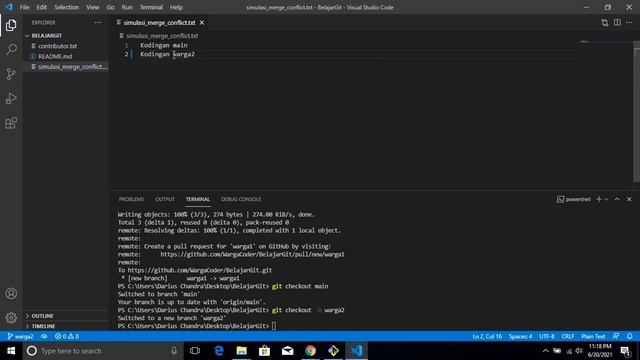The width and height of the screenshot is (640, 360).
Task: Open contributor.txt in the explorer
Action: (66, 46)
